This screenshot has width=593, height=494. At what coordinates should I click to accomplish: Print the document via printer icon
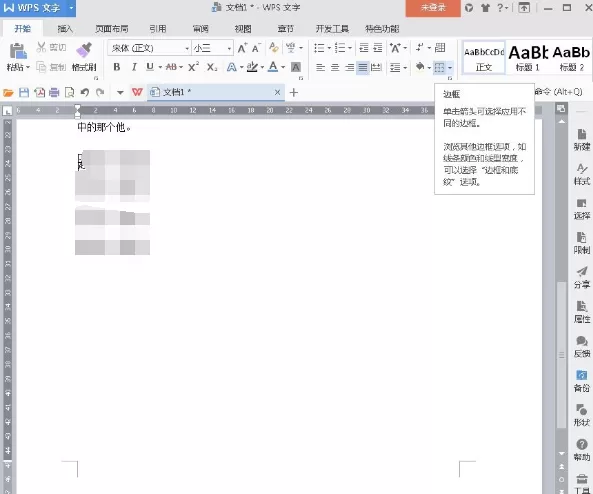[x=54, y=92]
